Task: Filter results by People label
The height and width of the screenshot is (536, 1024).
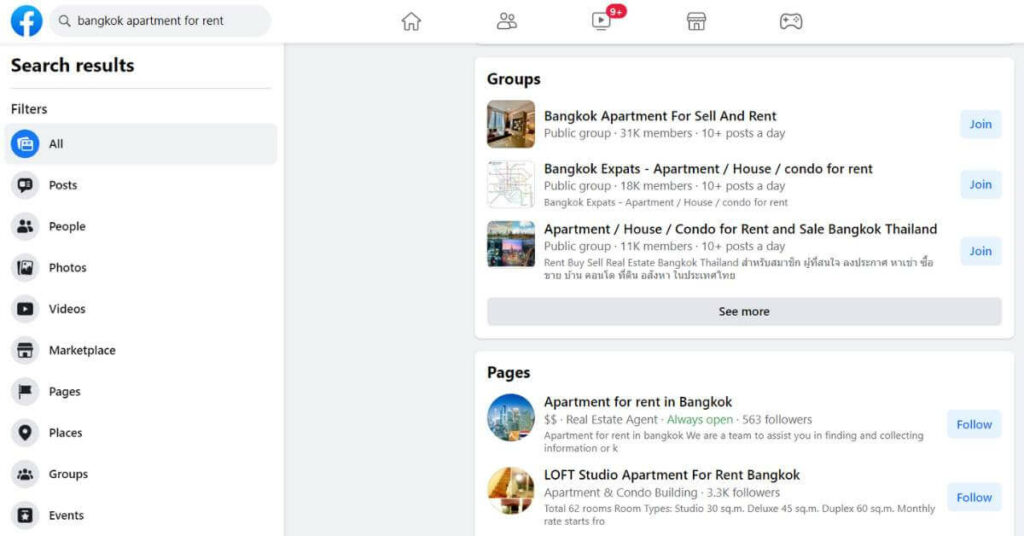Action: [67, 227]
